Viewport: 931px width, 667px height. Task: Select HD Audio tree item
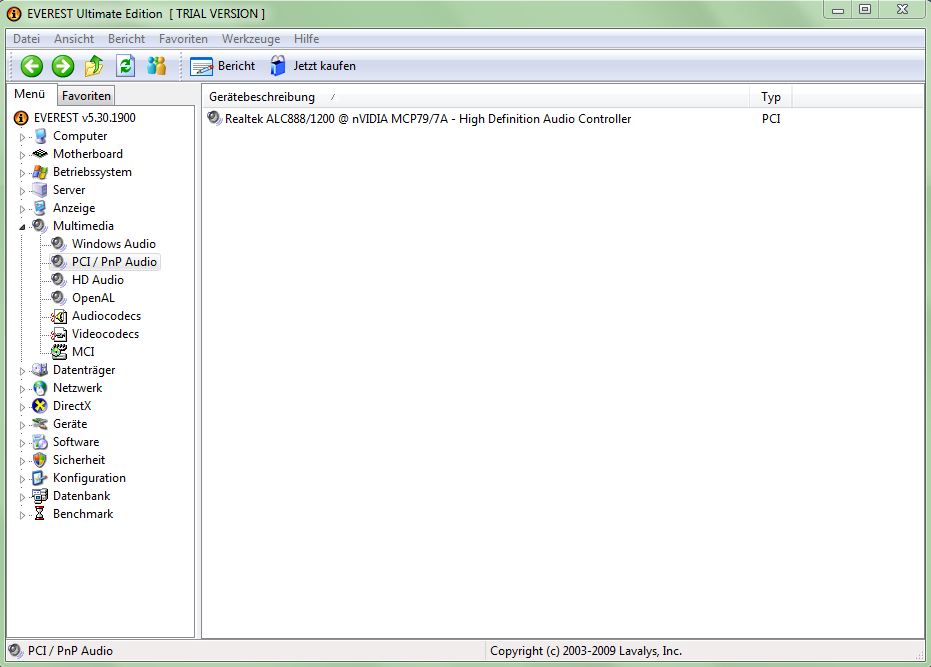pos(97,280)
